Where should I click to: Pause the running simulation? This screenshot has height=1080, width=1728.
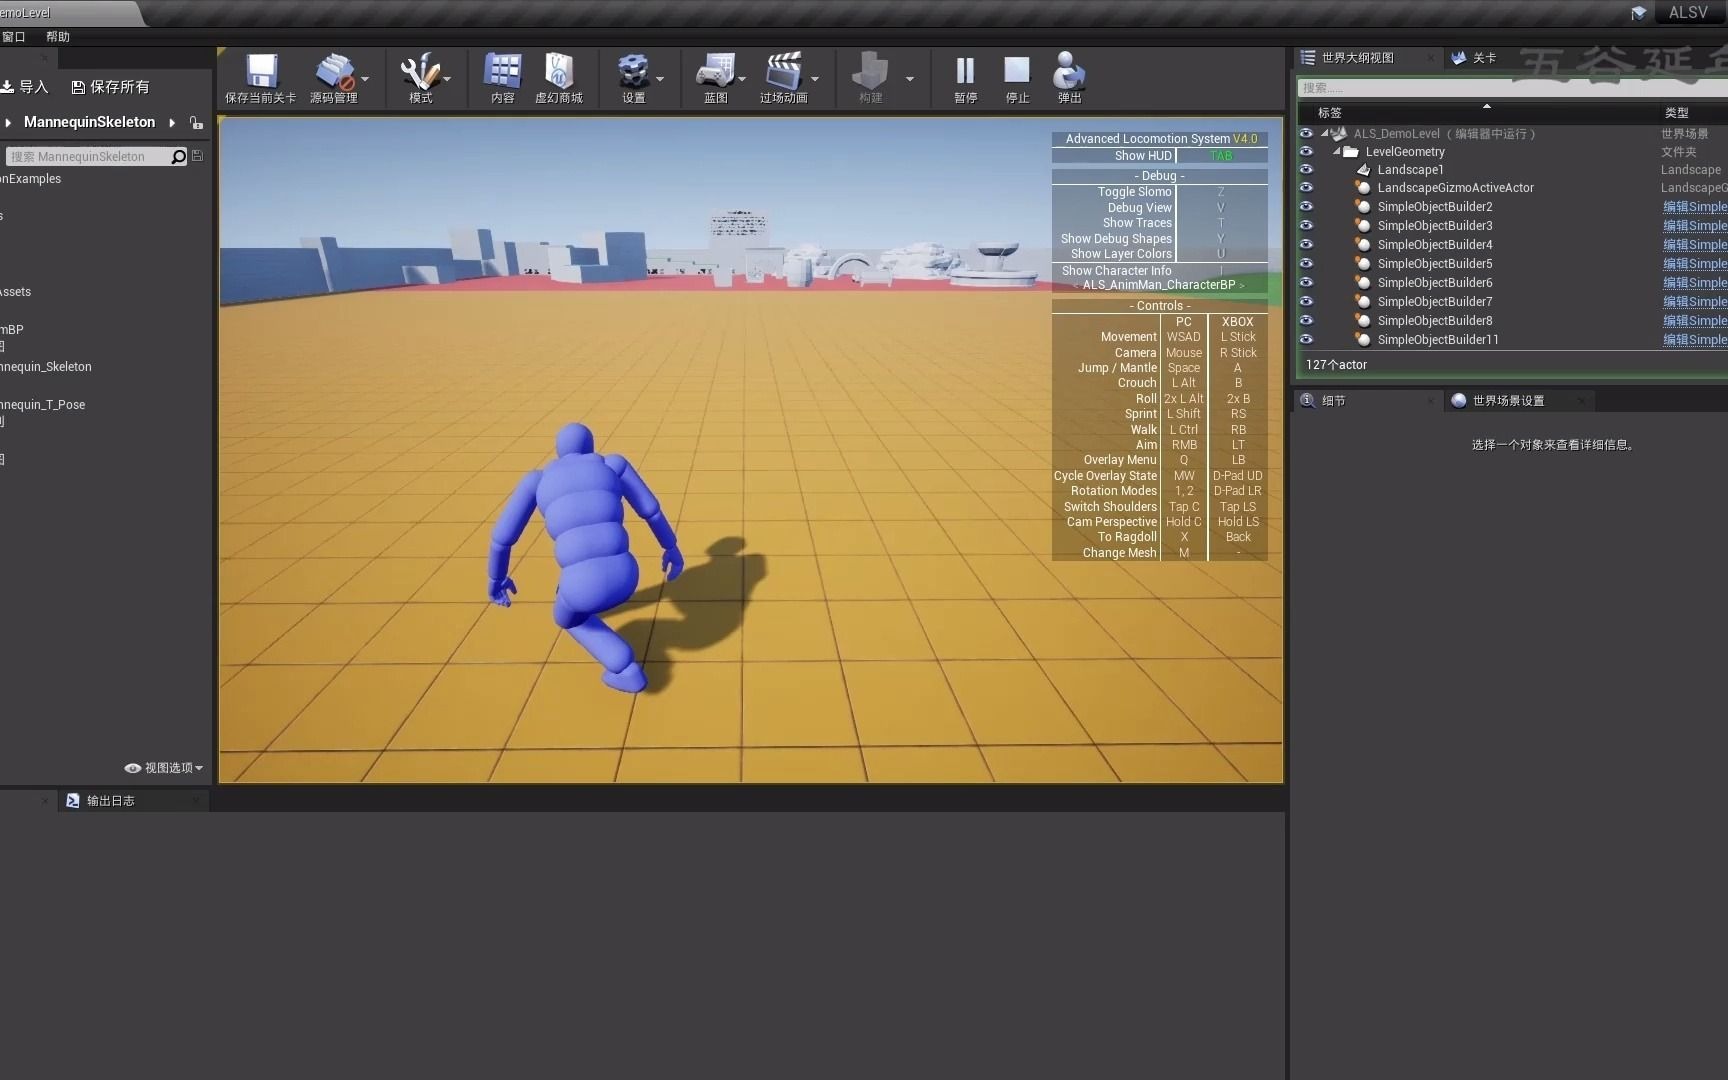tap(965, 71)
